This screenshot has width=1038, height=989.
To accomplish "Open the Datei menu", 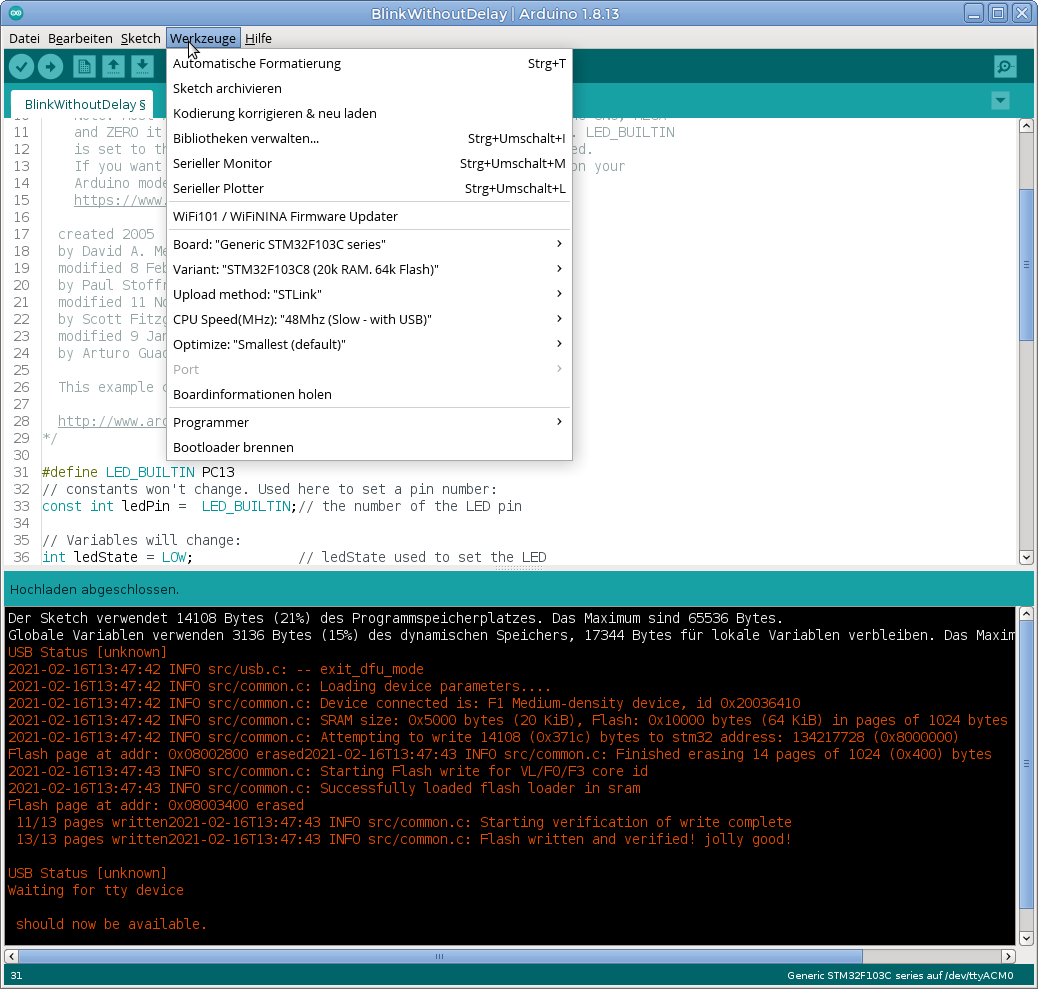I will [24, 38].
